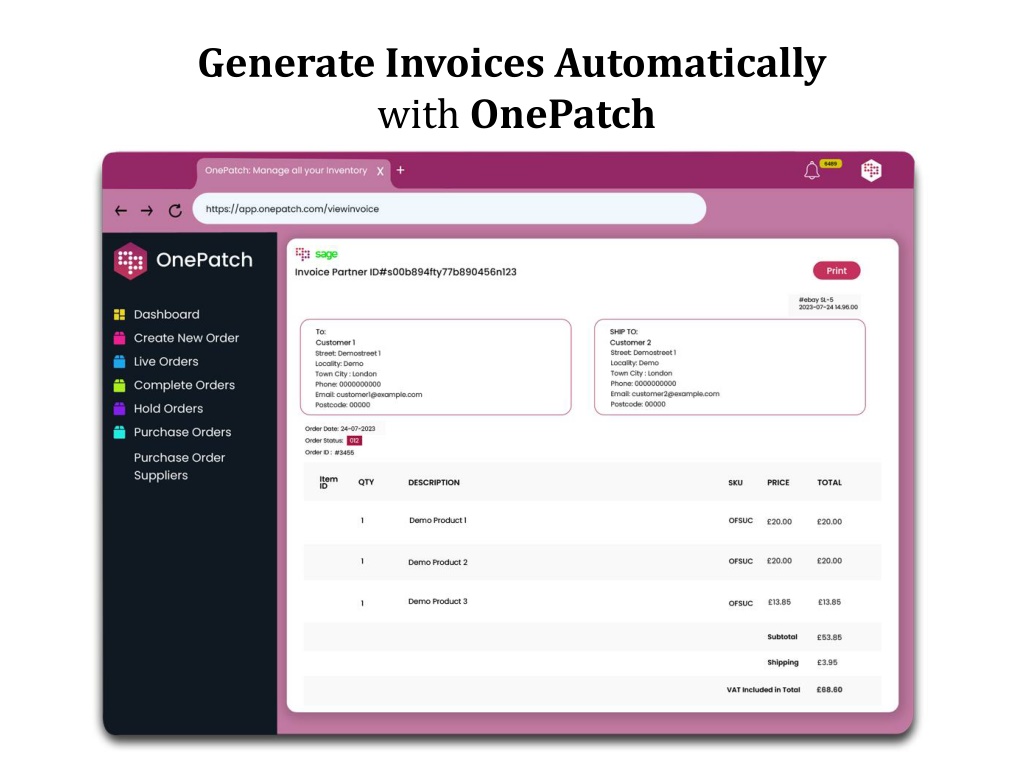Open the OnePatch profile hexagon icon

pyautogui.click(x=871, y=170)
